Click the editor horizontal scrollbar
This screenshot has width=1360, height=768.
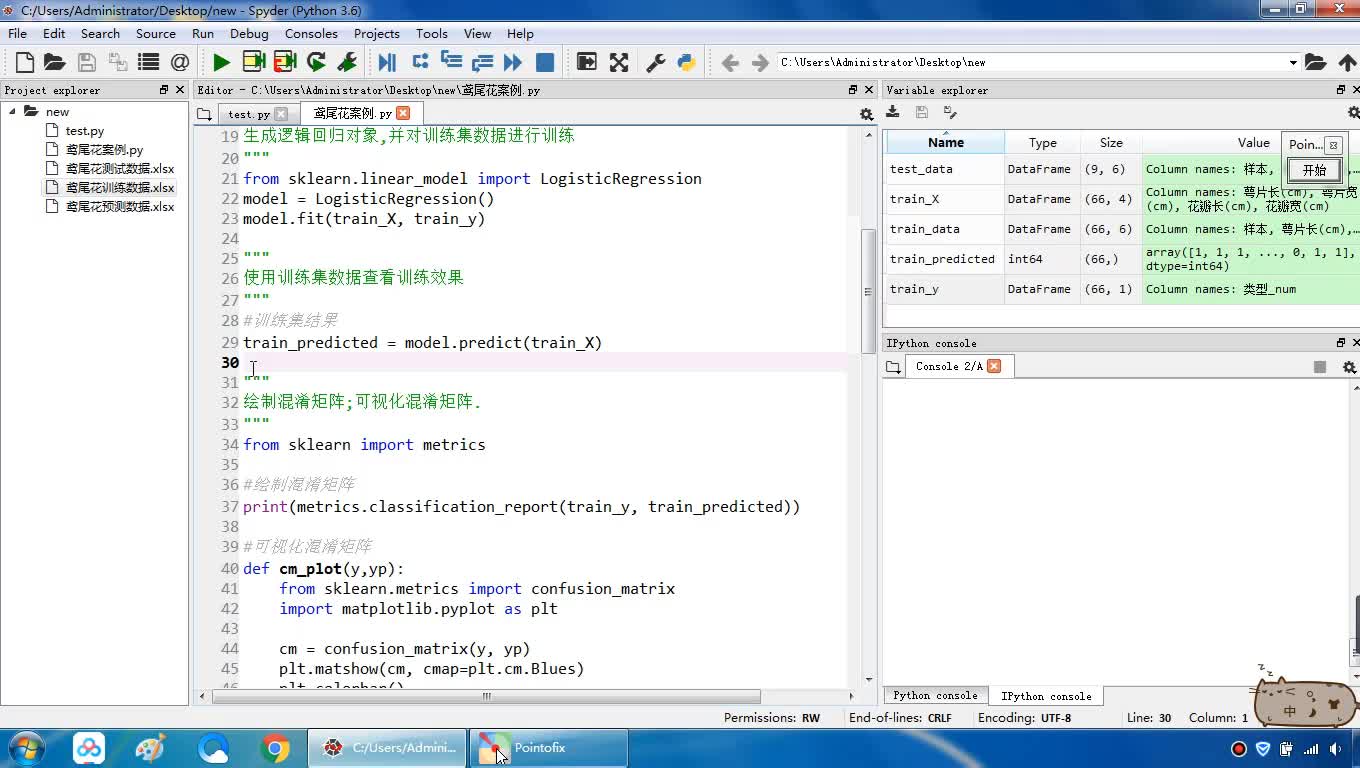(x=486, y=696)
